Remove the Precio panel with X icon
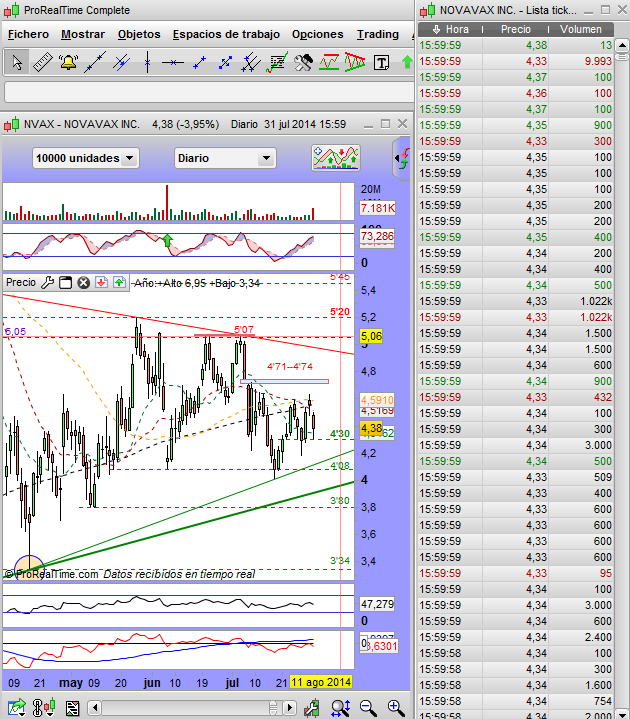630x719 pixels. coord(83,282)
